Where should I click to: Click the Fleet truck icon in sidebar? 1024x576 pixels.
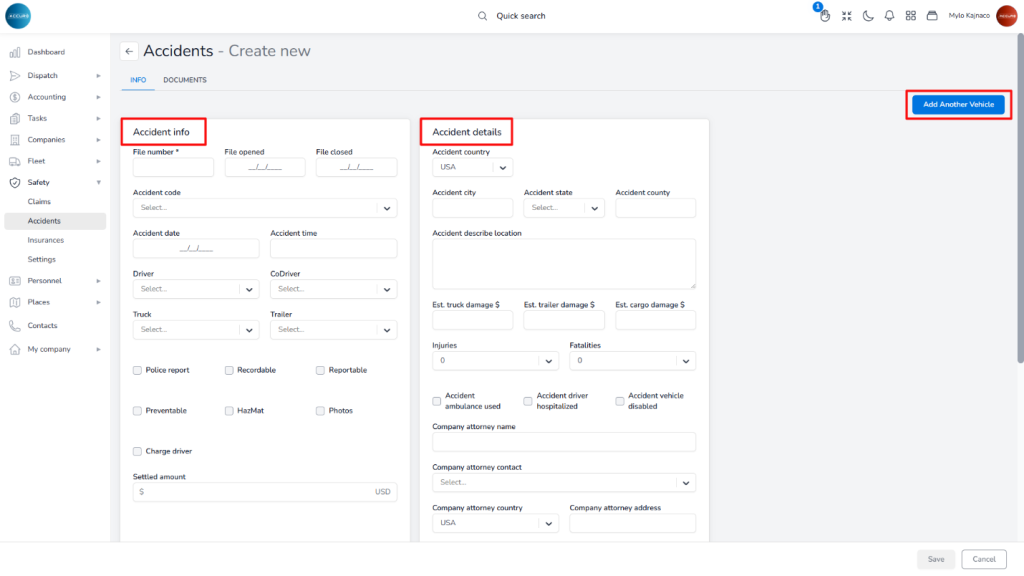point(15,161)
